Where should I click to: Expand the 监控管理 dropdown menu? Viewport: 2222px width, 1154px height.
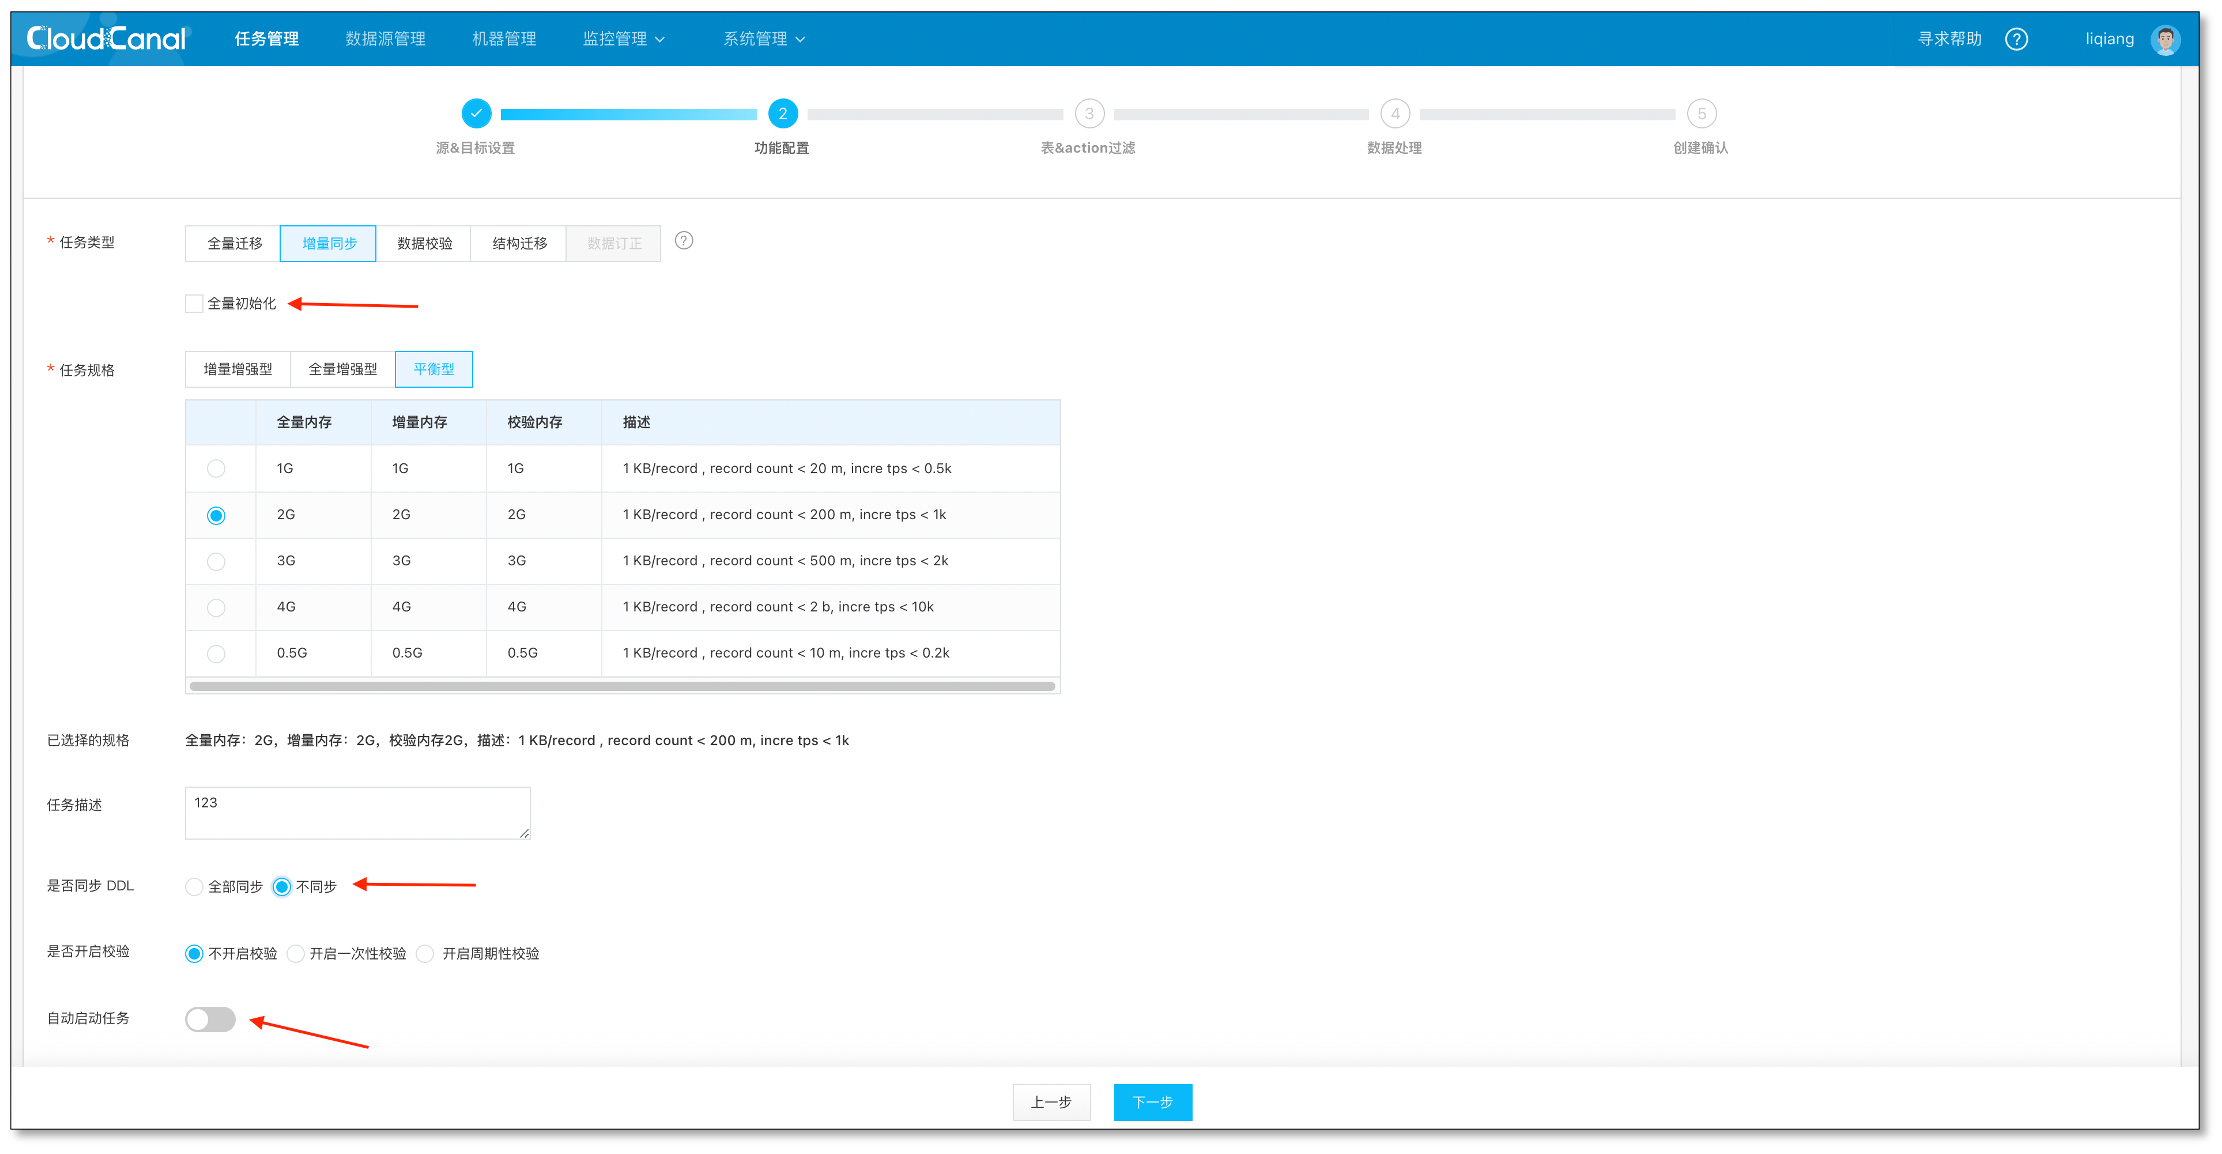click(624, 39)
